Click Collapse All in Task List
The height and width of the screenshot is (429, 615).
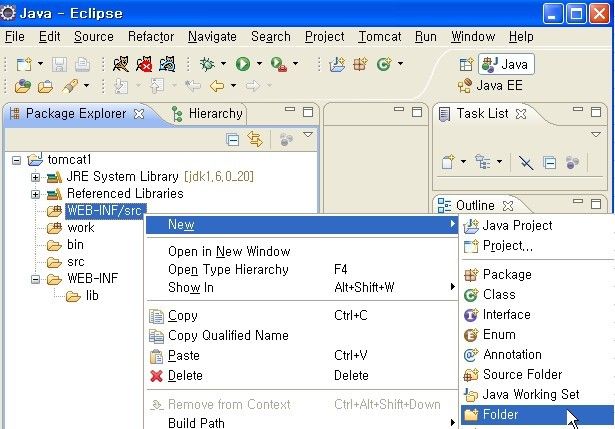point(549,162)
